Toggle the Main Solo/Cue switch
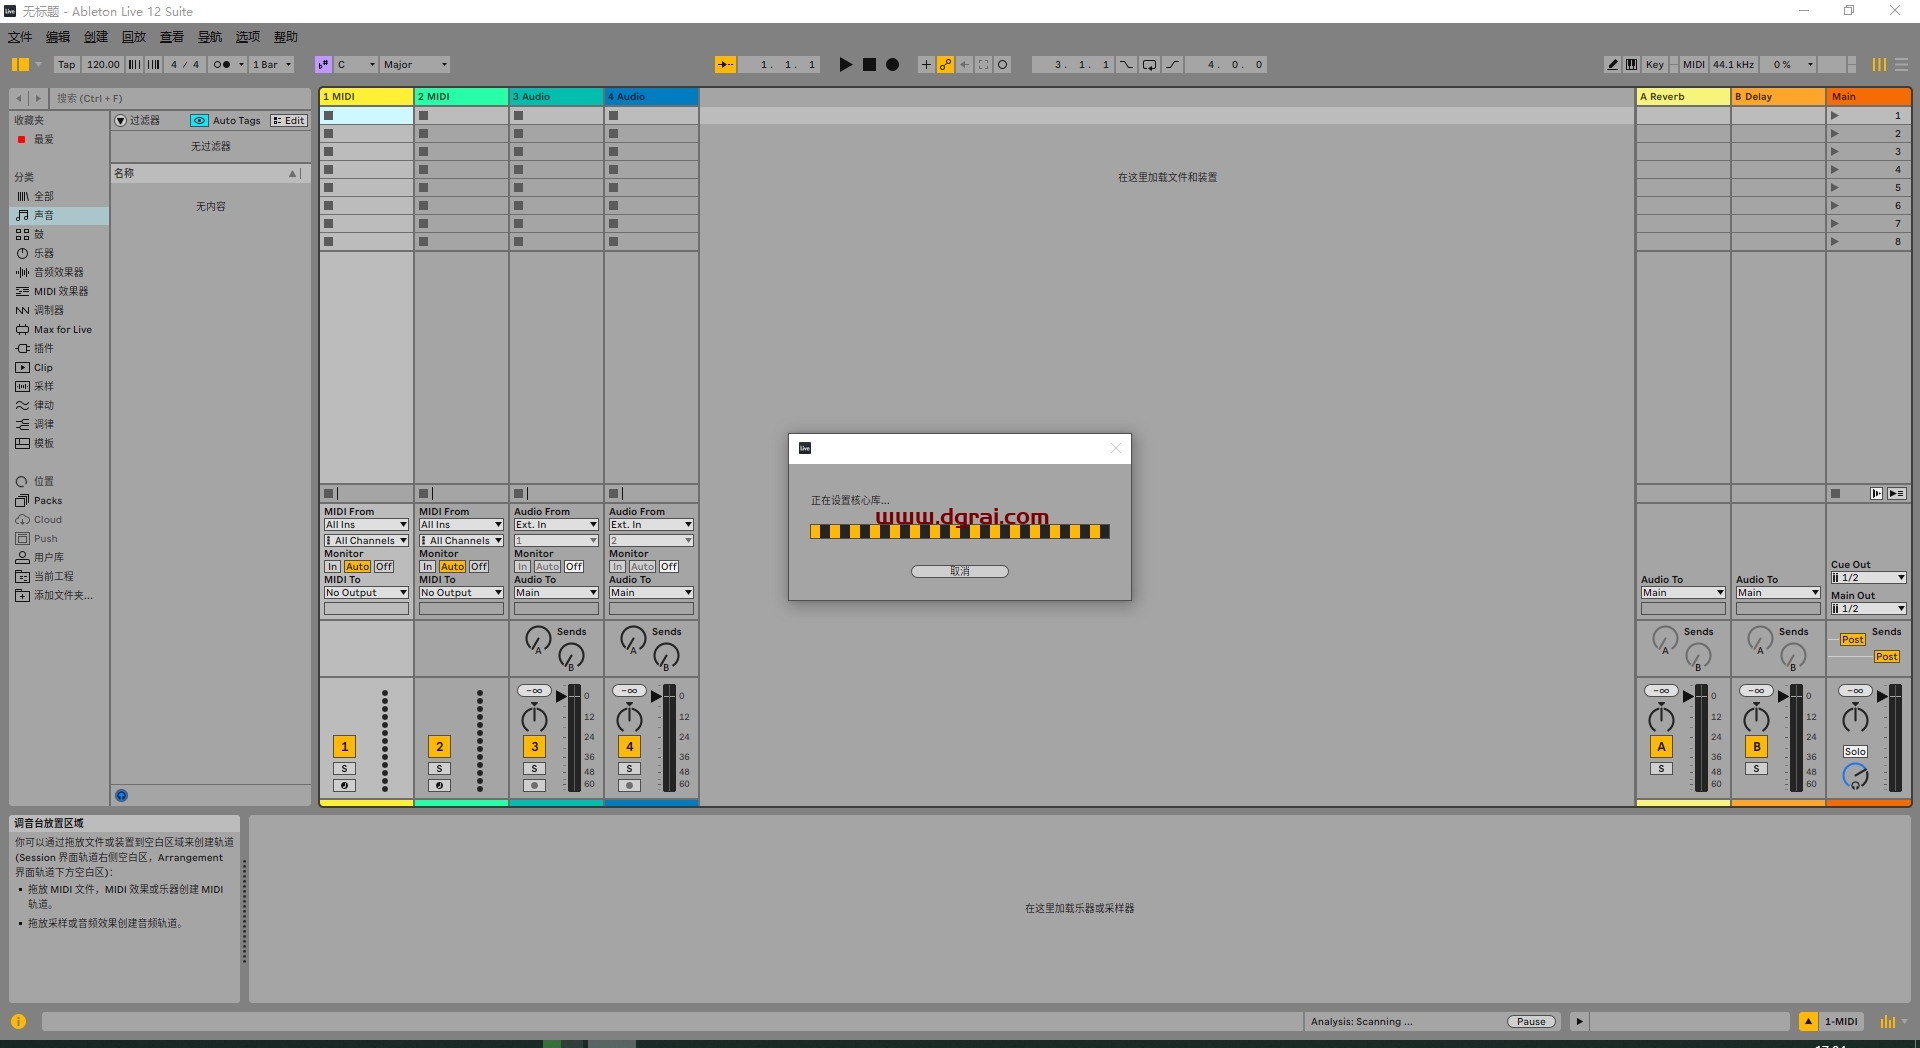Image resolution: width=1920 pixels, height=1048 pixels. coord(1855,751)
